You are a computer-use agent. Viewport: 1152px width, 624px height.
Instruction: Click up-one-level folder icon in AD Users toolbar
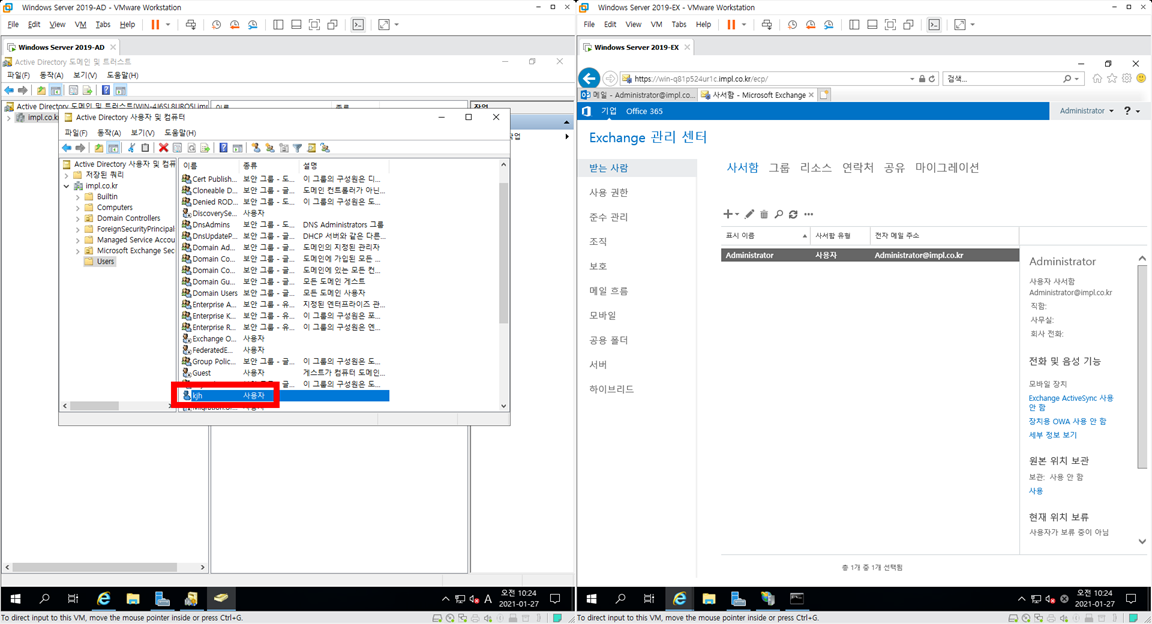point(98,148)
